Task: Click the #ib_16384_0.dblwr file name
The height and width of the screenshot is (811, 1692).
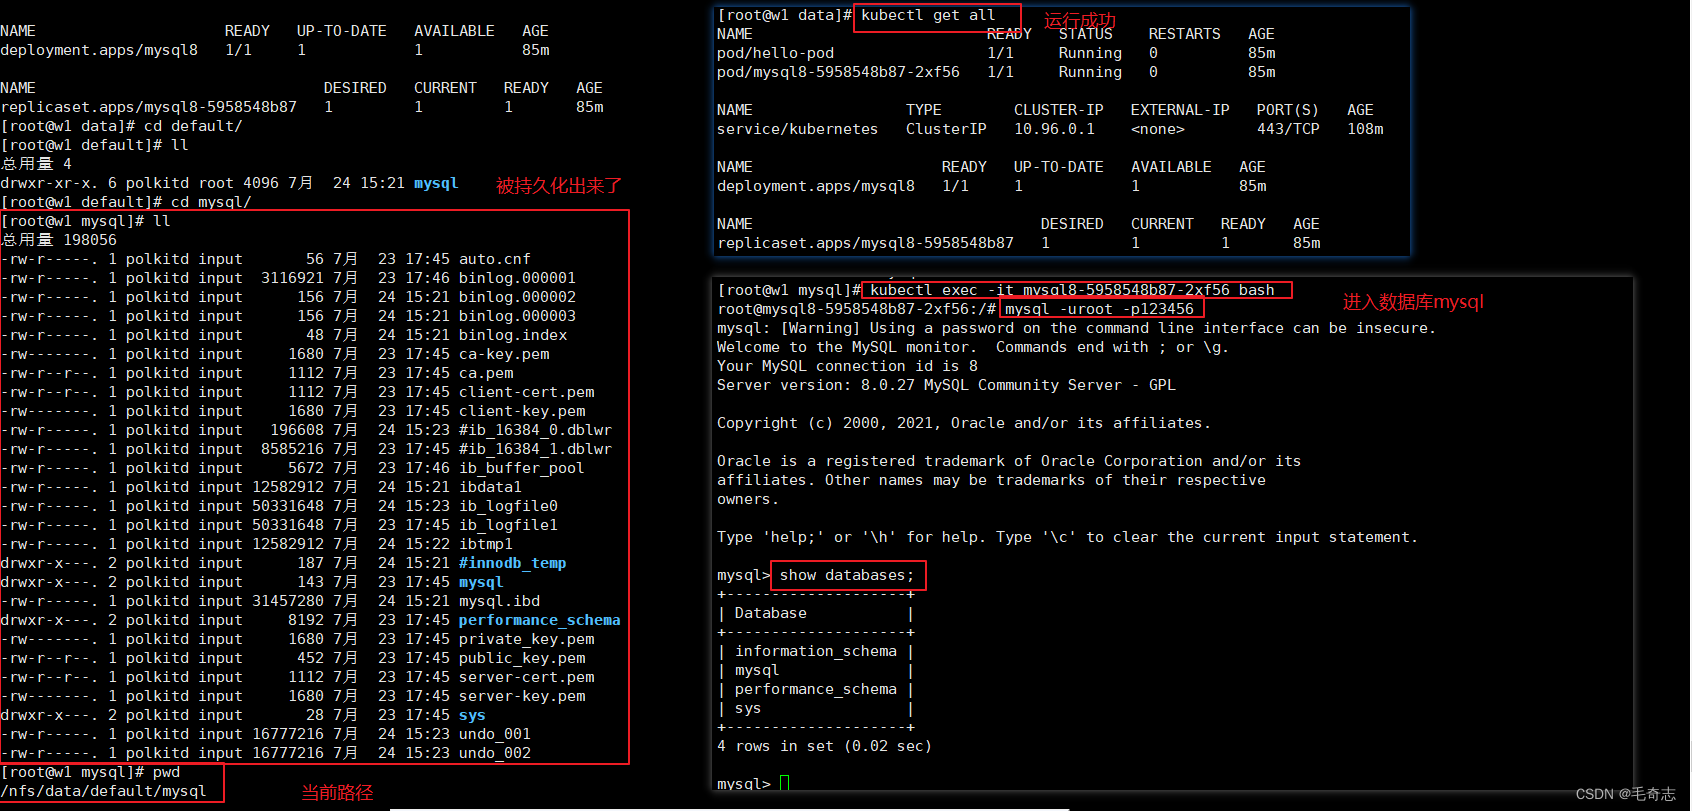Action: point(535,430)
